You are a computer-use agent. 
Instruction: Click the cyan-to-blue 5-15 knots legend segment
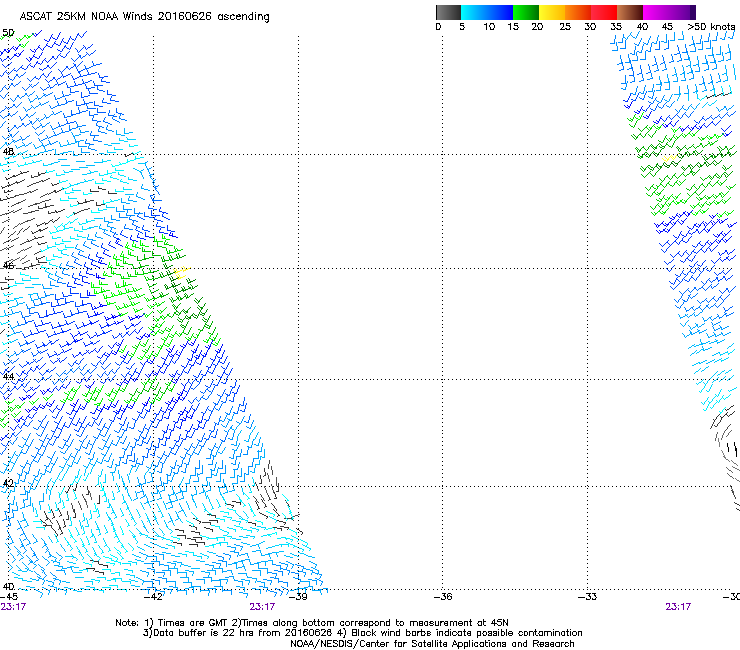(487, 12)
